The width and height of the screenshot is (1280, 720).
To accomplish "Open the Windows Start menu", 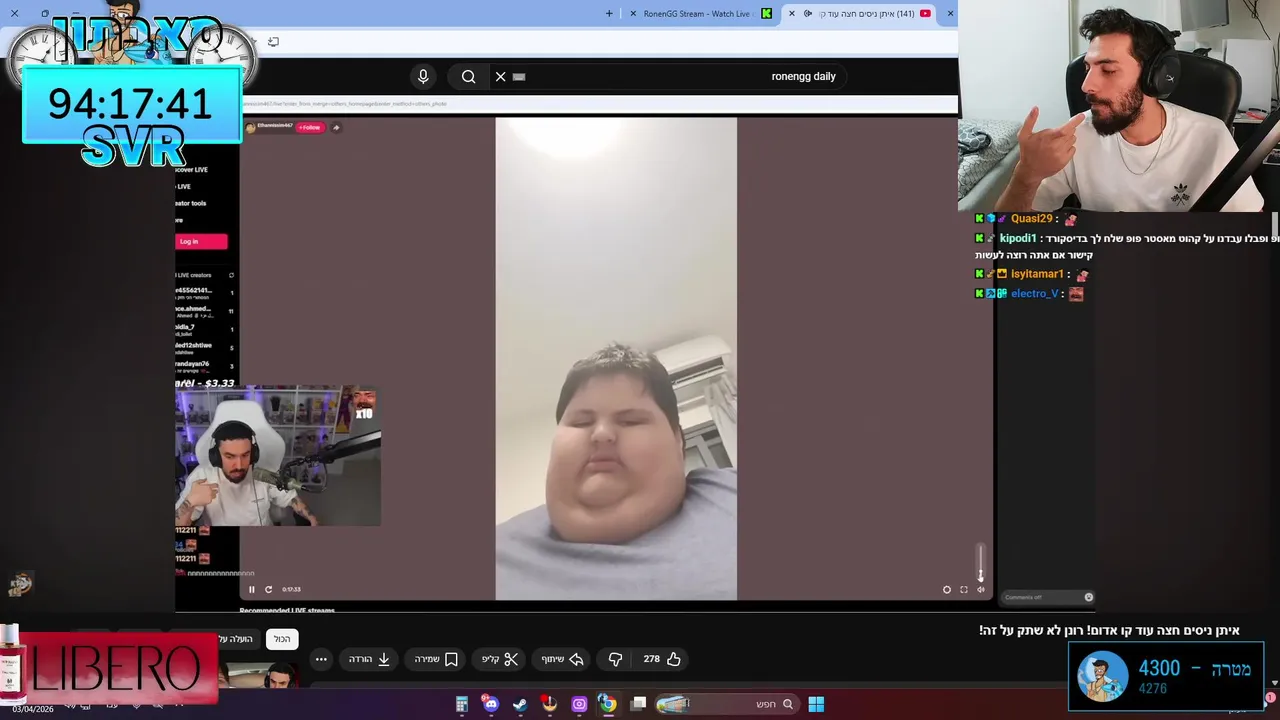I will click(x=816, y=704).
